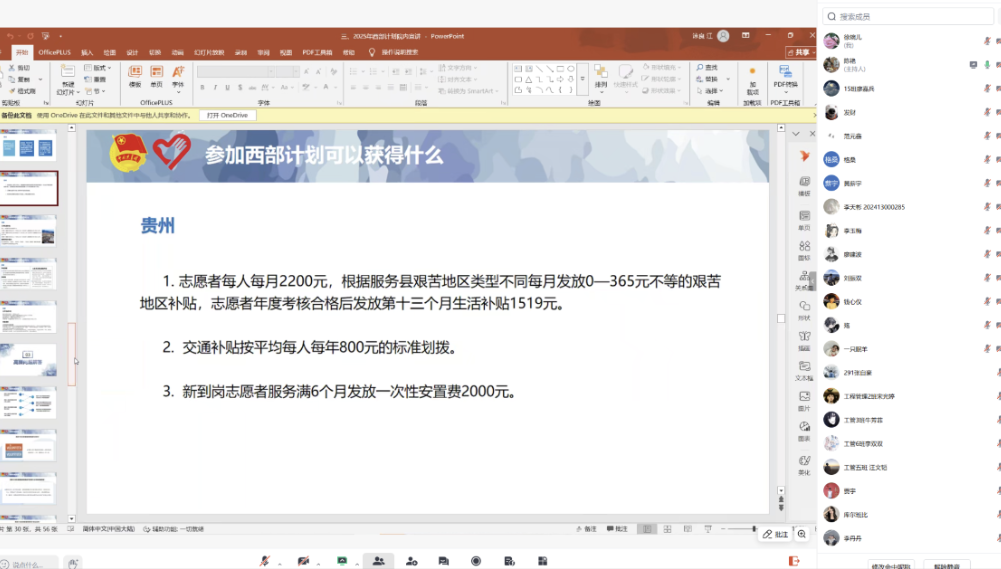Click the 排列 arrange icon
This screenshot has height=569, width=1001.
(601, 76)
